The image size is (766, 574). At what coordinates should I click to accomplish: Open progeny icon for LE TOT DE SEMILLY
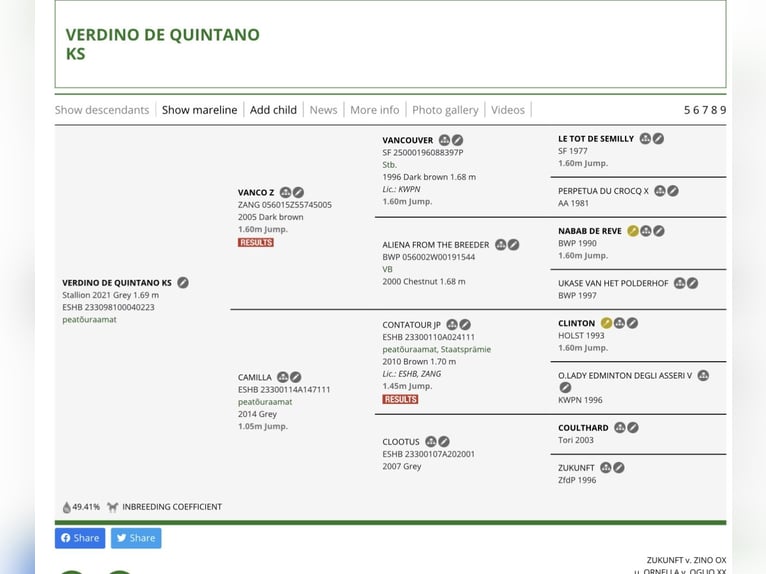(645, 139)
